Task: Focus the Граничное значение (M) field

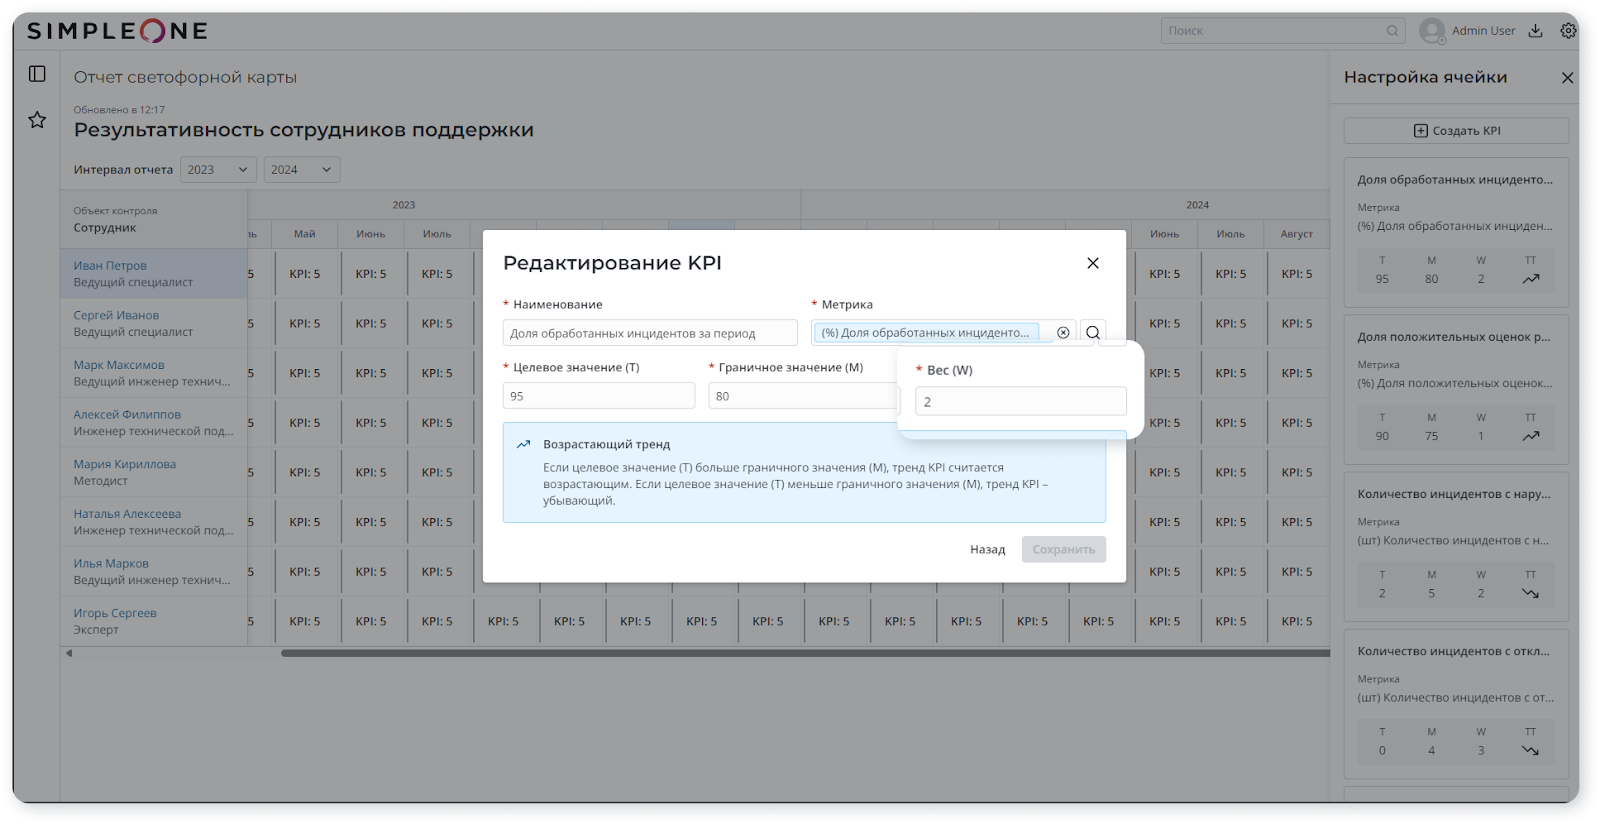Action: click(x=804, y=396)
